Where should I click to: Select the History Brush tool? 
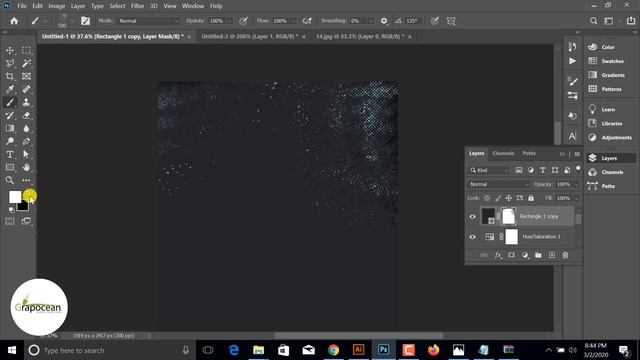(x=10, y=116)
